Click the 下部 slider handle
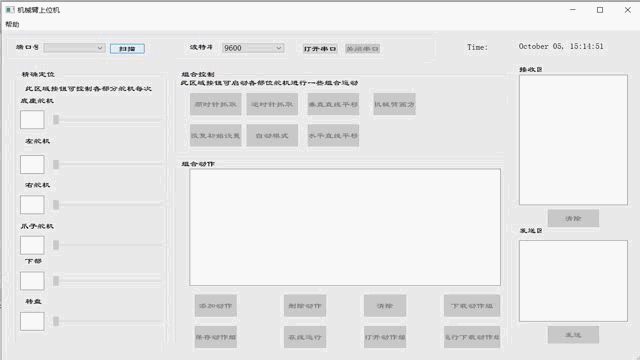 (56, 281)
